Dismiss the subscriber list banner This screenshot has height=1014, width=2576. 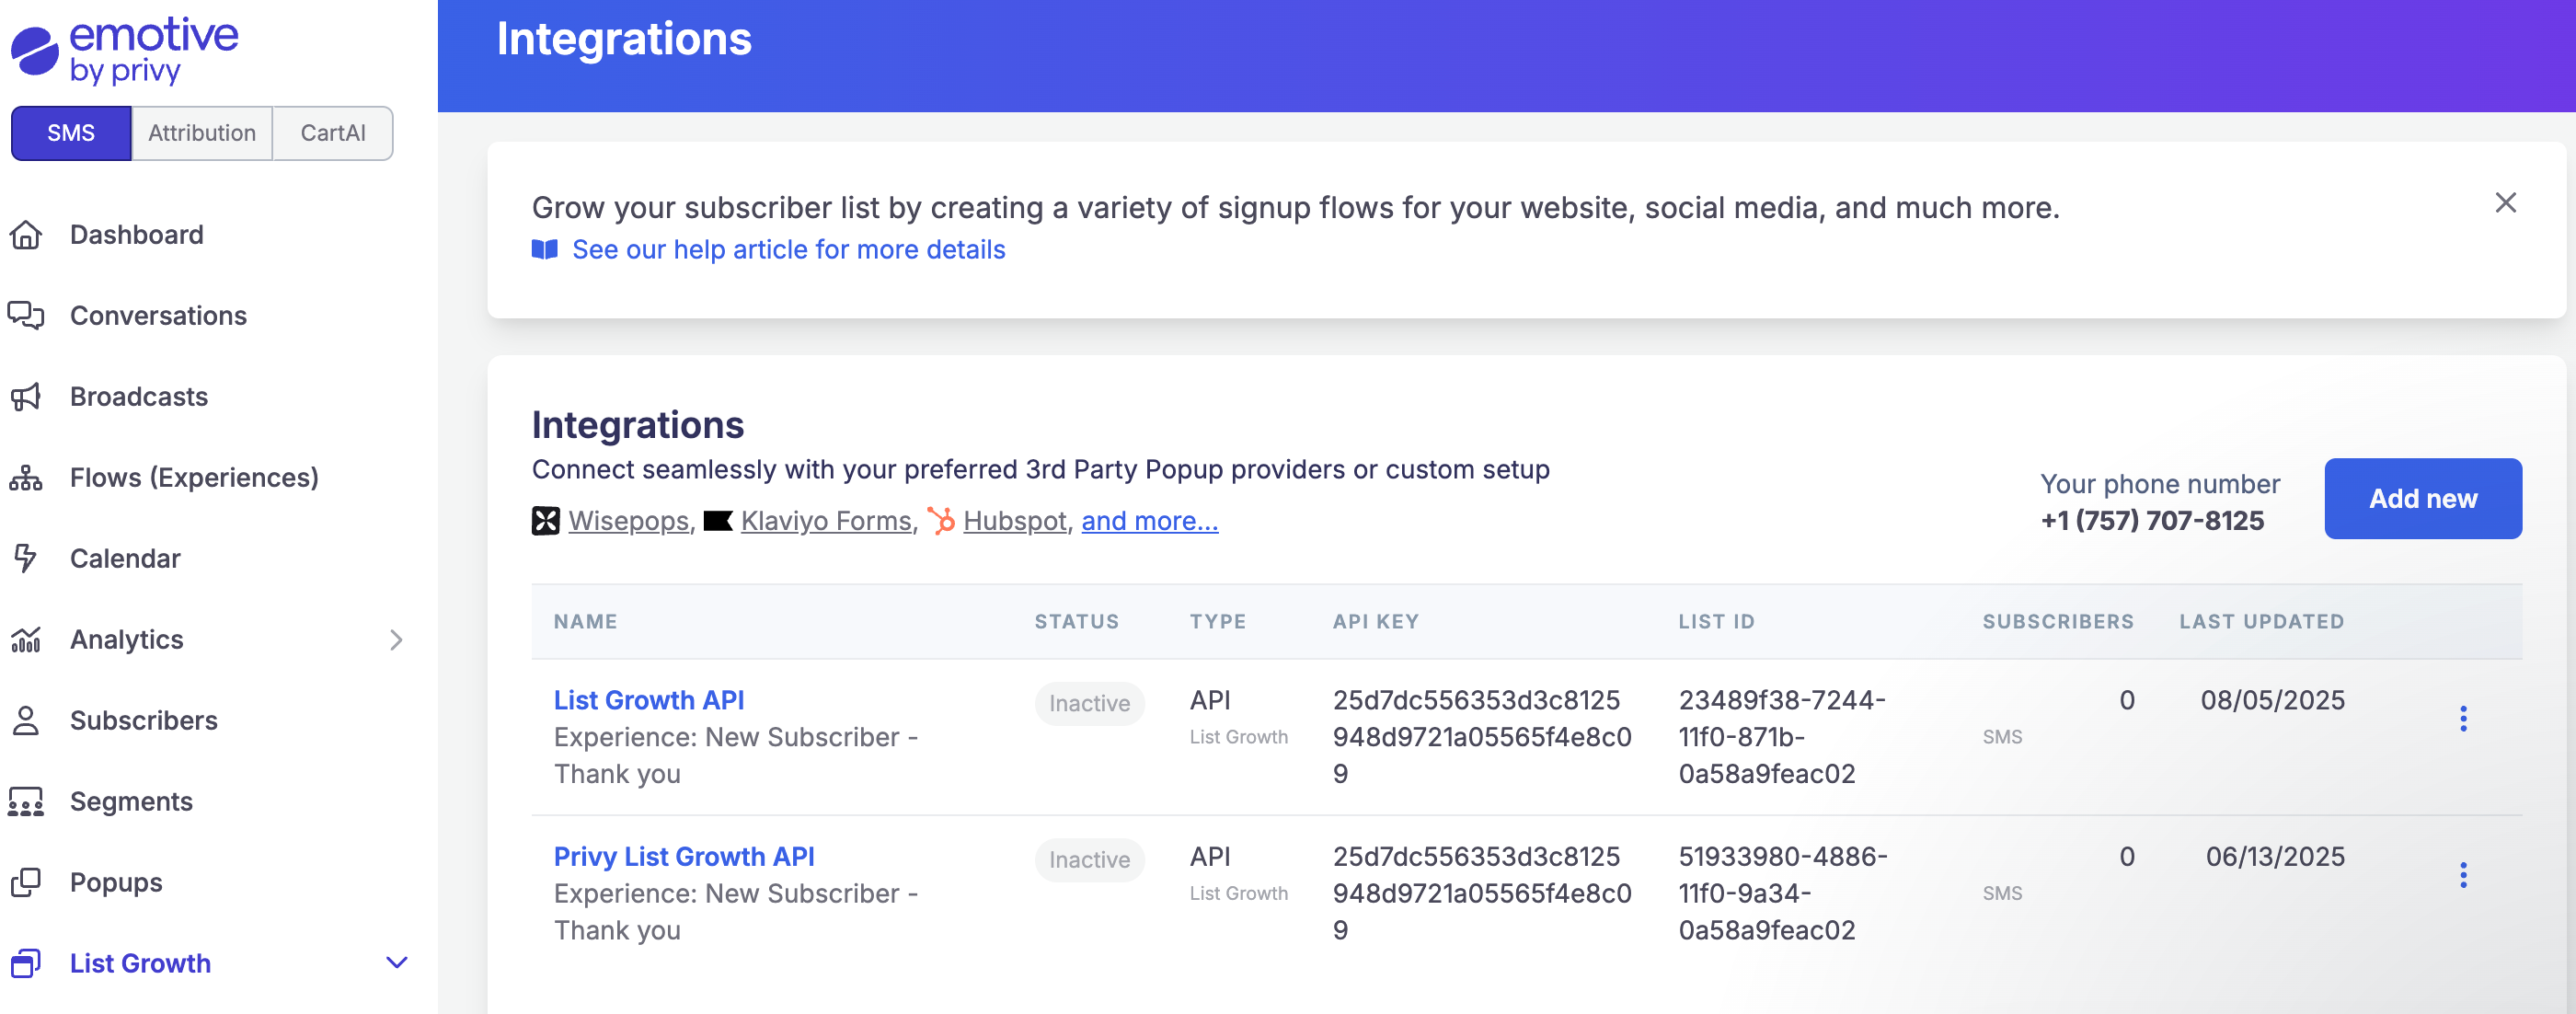click(x=2506, y=203)
